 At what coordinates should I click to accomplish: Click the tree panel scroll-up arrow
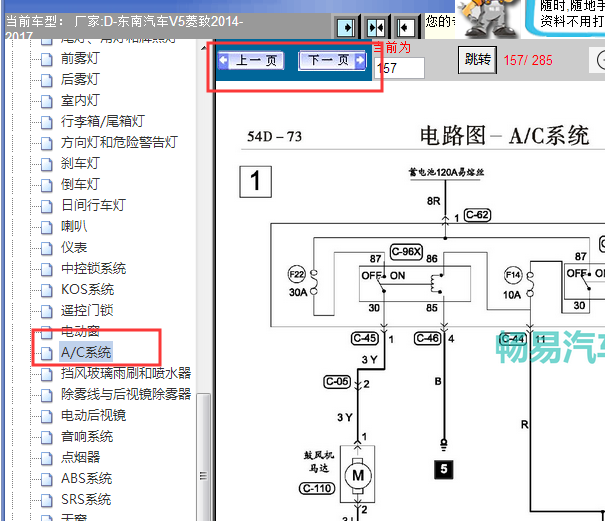(x=203, y=48)
